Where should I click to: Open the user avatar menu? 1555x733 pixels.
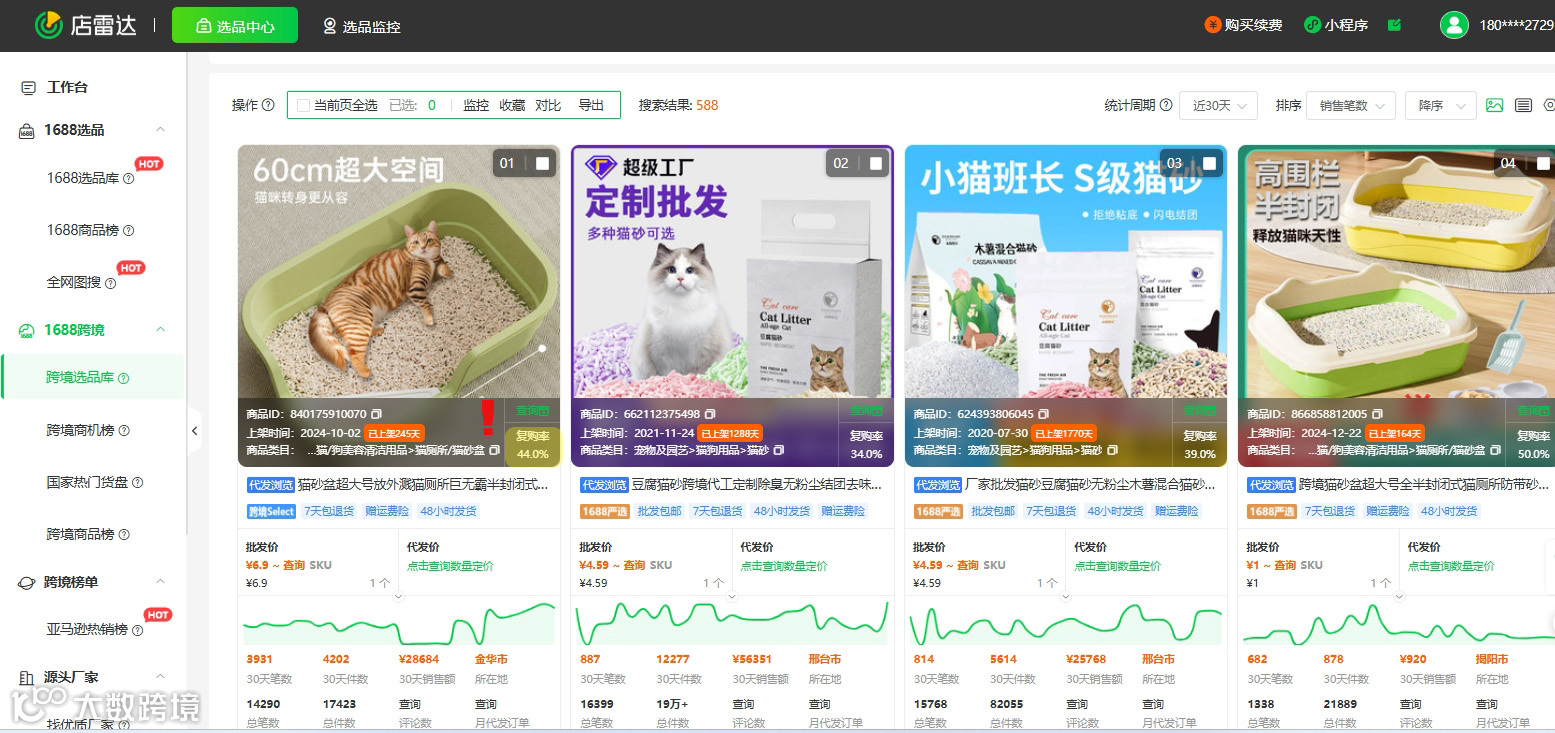[1454, 25]
